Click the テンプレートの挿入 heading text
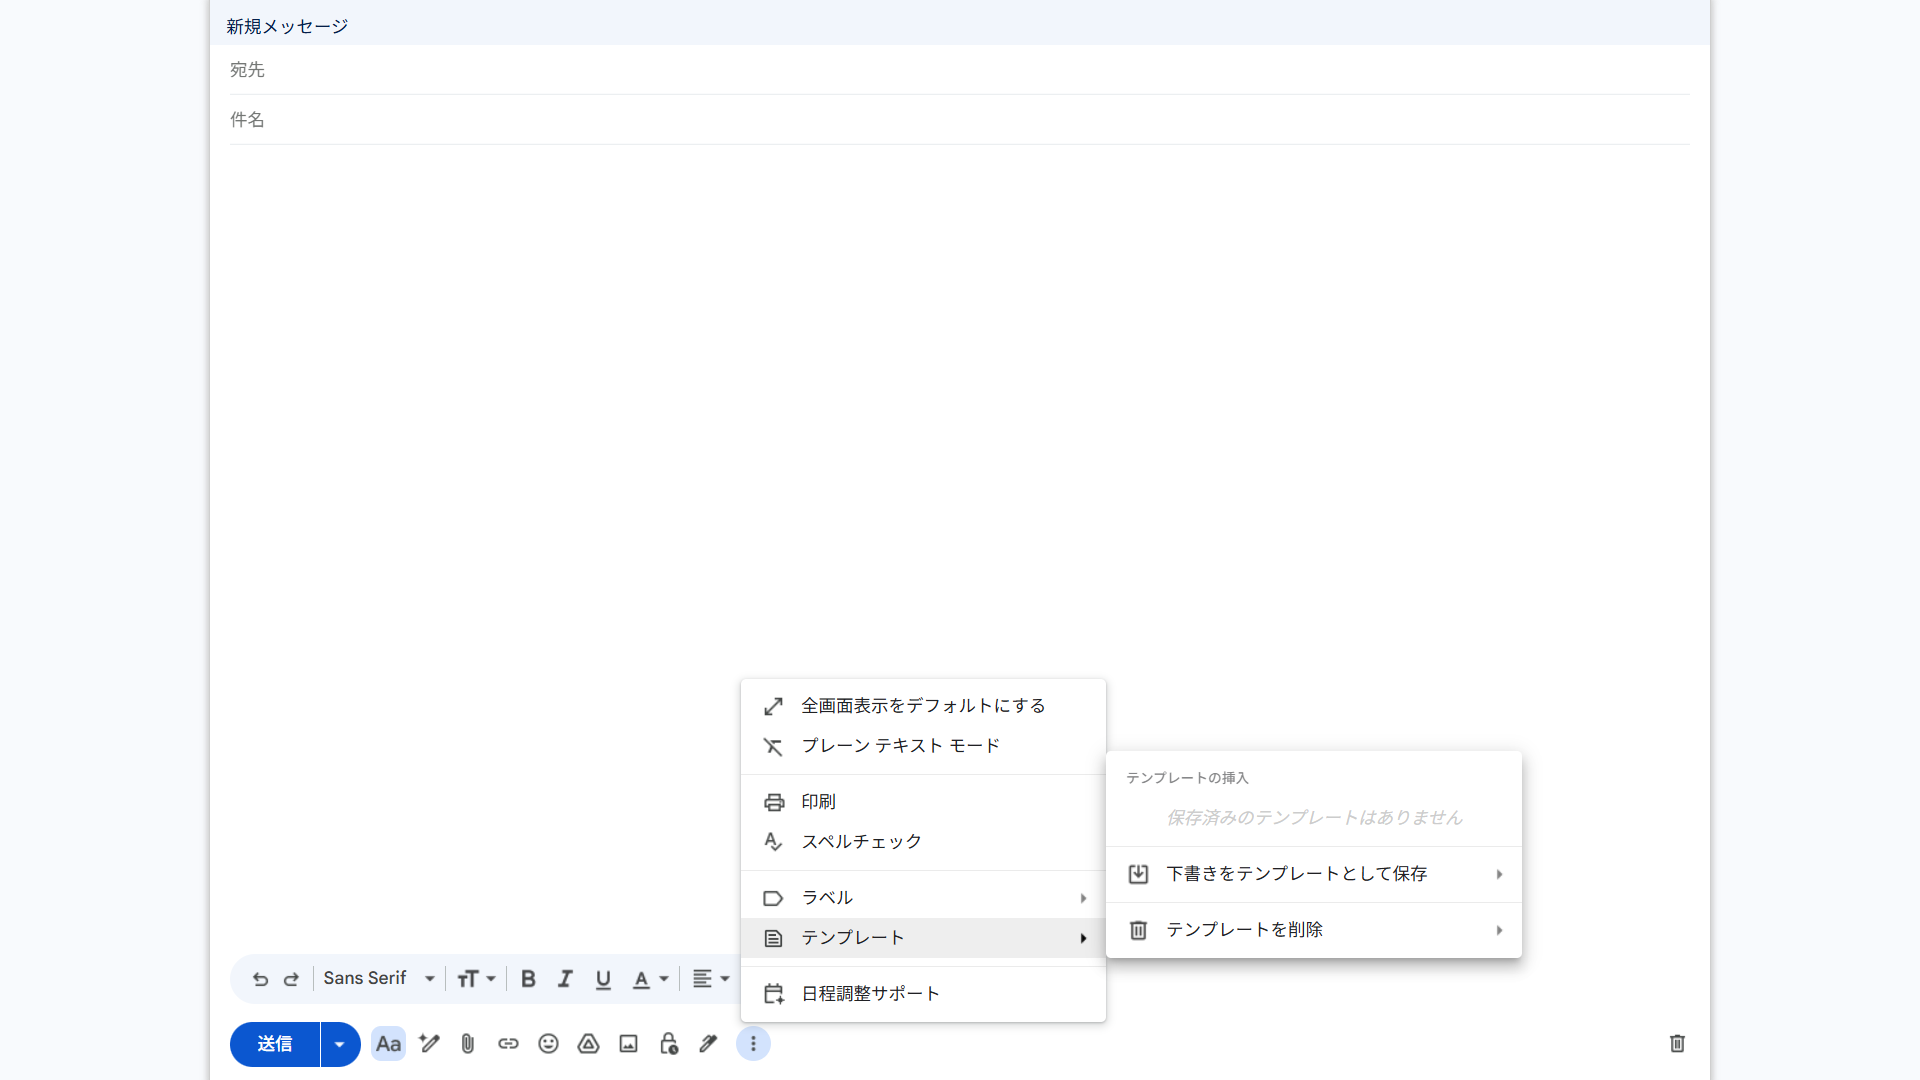This screenshot has width=1920, height=1080. [x=1187, y=778]
